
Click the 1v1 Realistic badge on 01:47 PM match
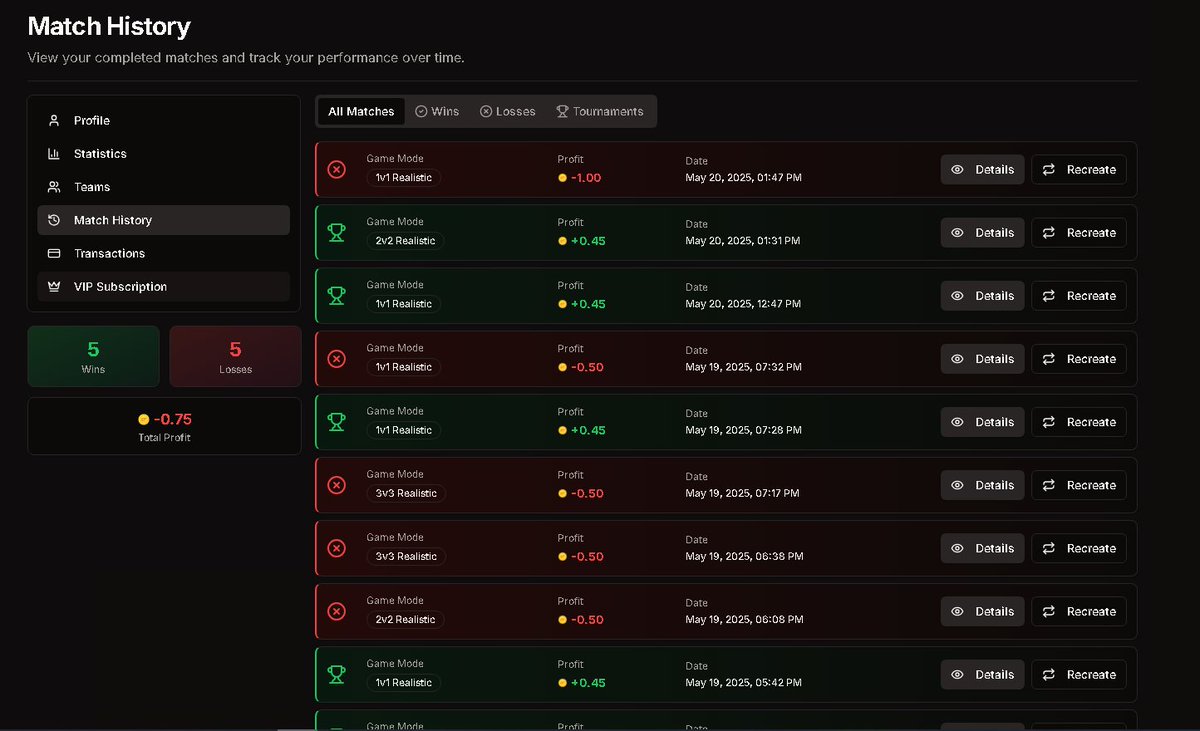tap(404, 178)
